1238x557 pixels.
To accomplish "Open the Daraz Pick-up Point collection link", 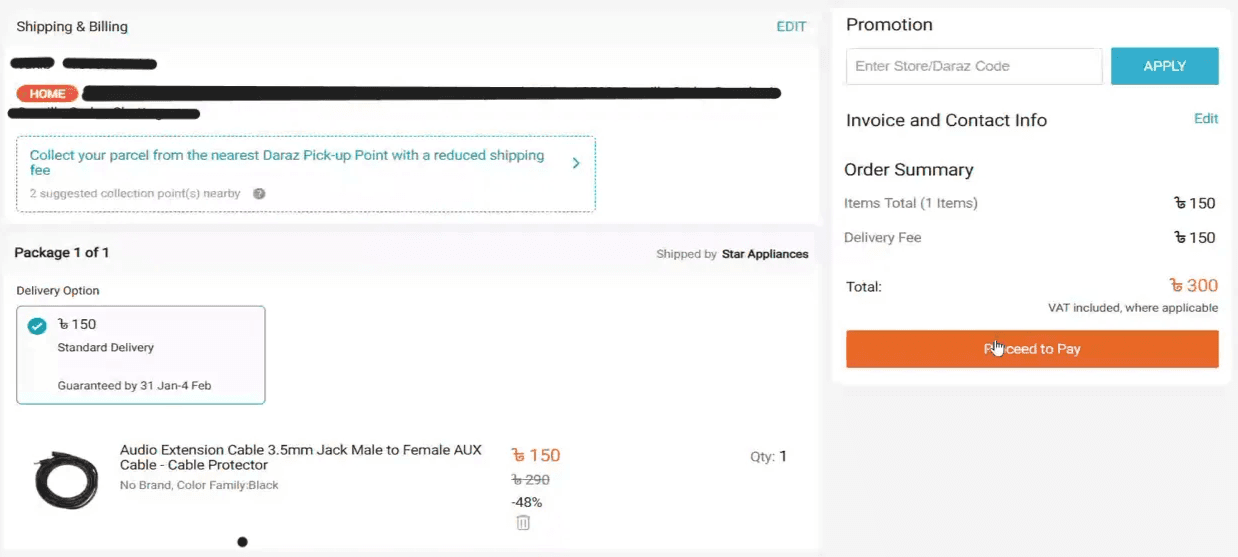I will pos(287,163).
